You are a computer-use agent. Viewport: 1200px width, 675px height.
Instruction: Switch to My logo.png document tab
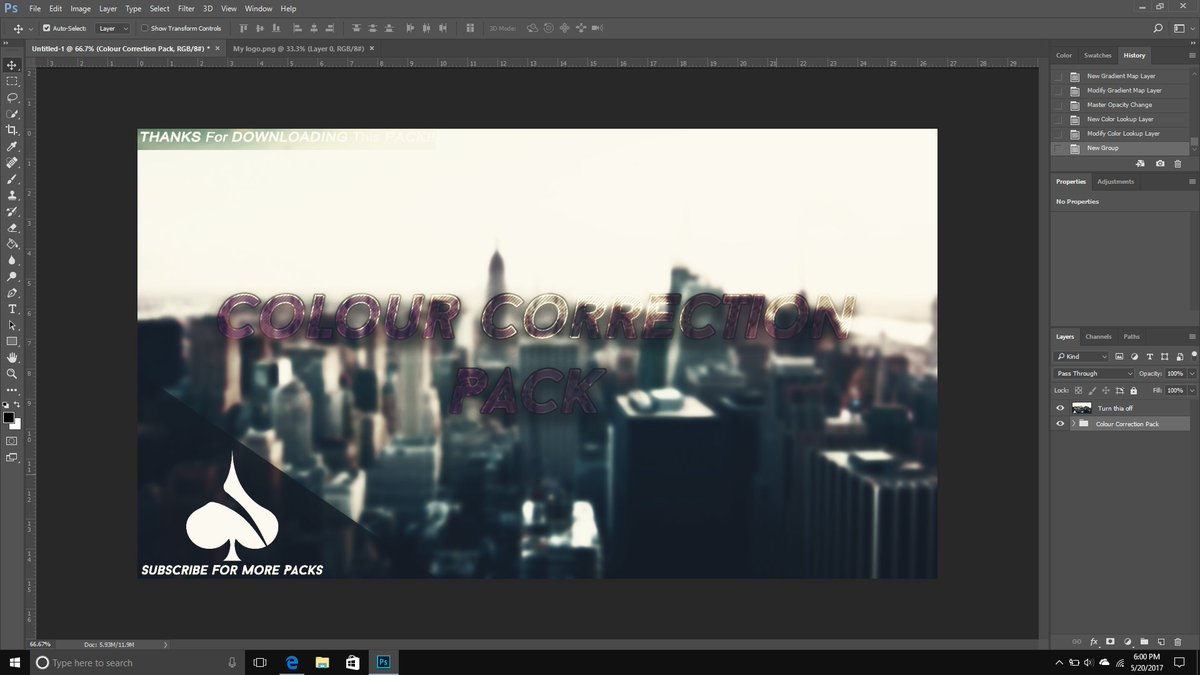coord(298,47)
